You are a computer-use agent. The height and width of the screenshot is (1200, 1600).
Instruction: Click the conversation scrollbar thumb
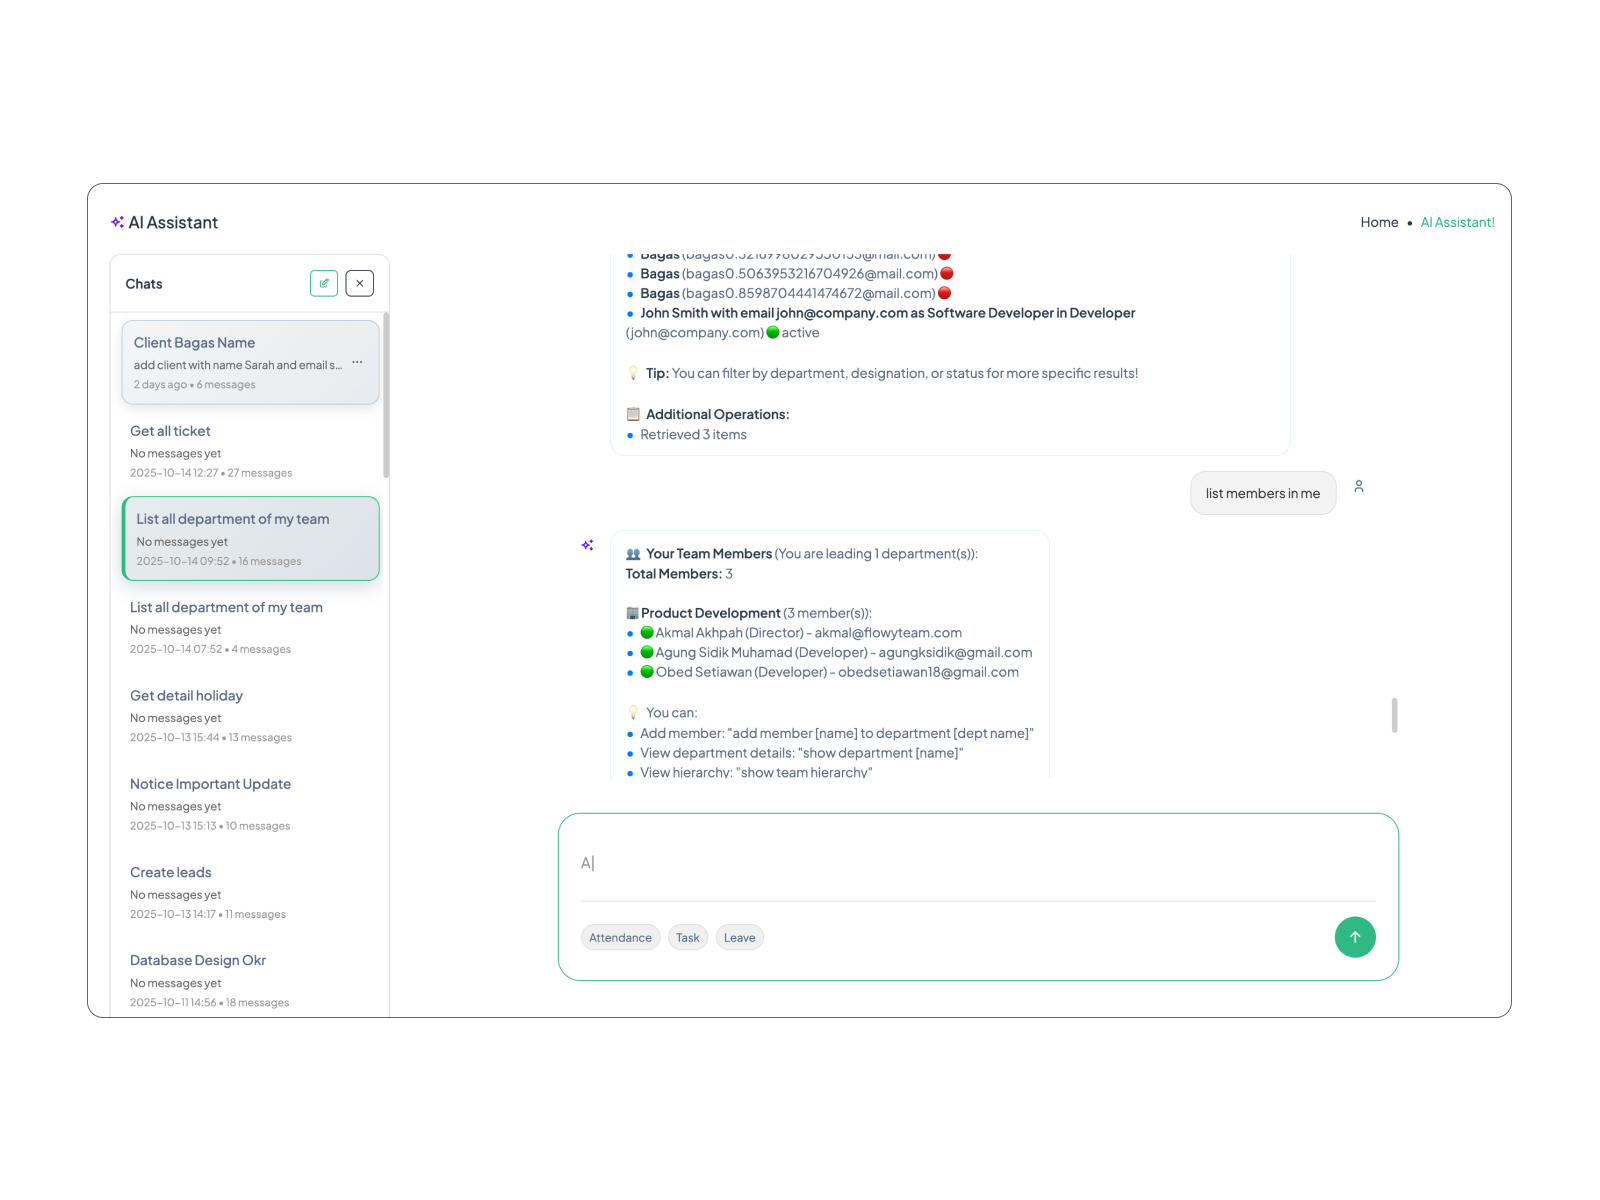point(1394,715)
